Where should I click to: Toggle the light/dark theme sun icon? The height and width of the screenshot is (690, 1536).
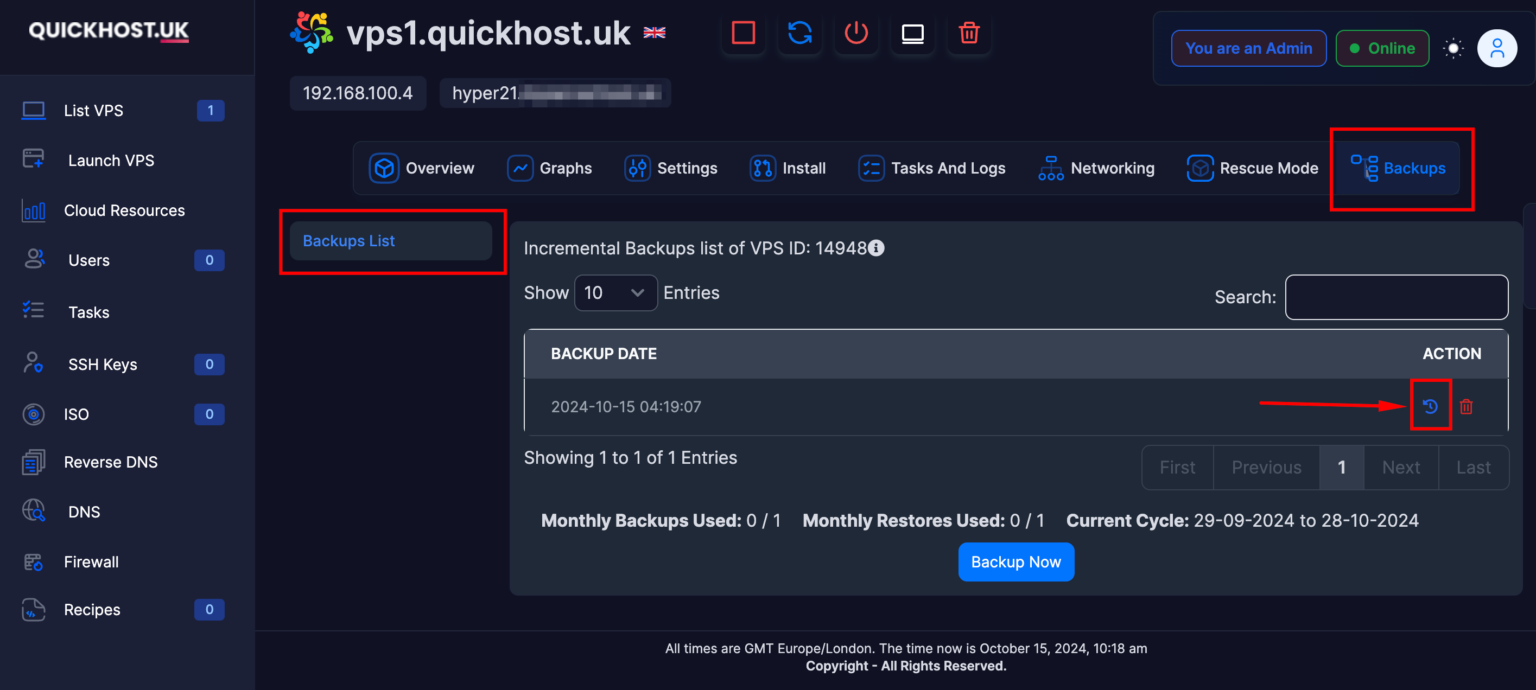point(1453,48)
